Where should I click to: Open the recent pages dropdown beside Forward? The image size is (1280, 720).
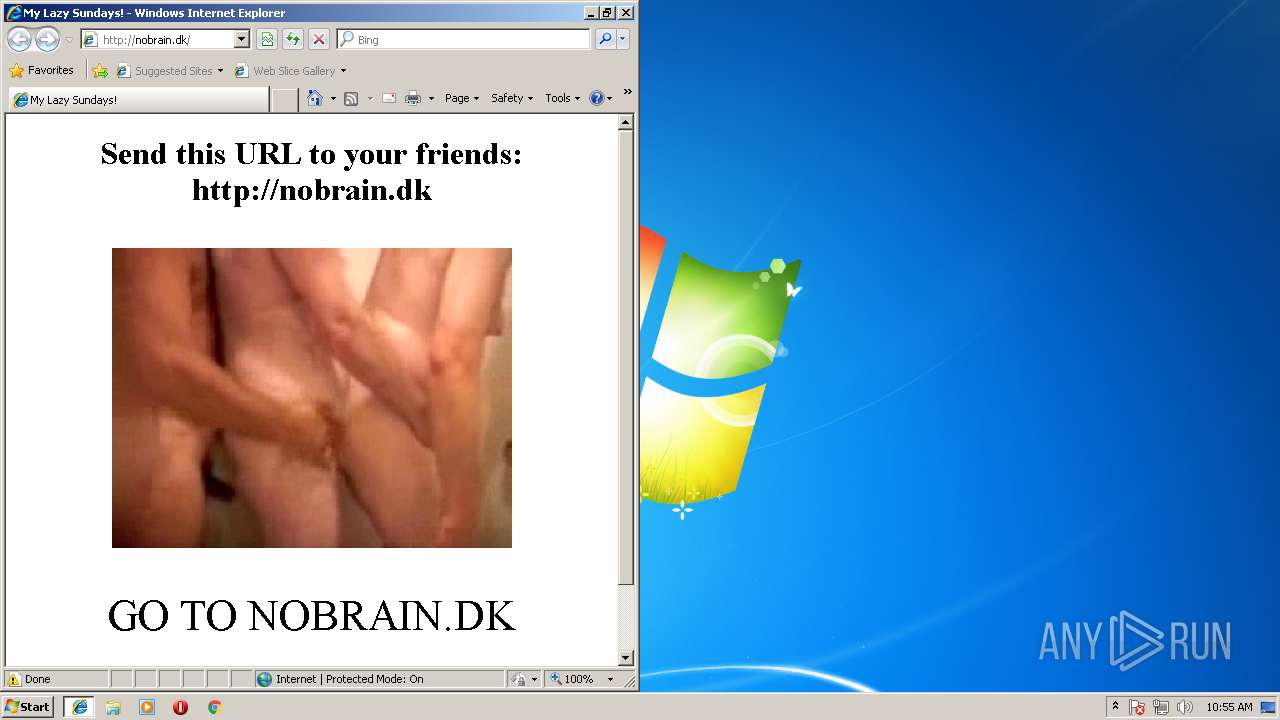coord(69,40)
